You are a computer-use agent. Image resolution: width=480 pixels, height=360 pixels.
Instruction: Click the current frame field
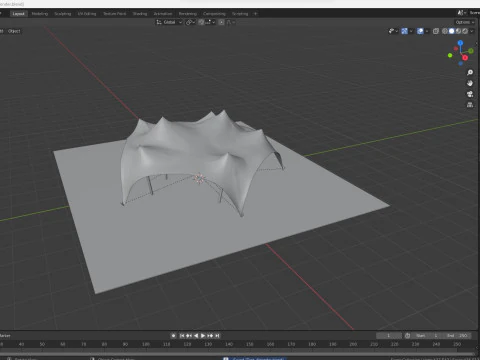pos(389,335)
